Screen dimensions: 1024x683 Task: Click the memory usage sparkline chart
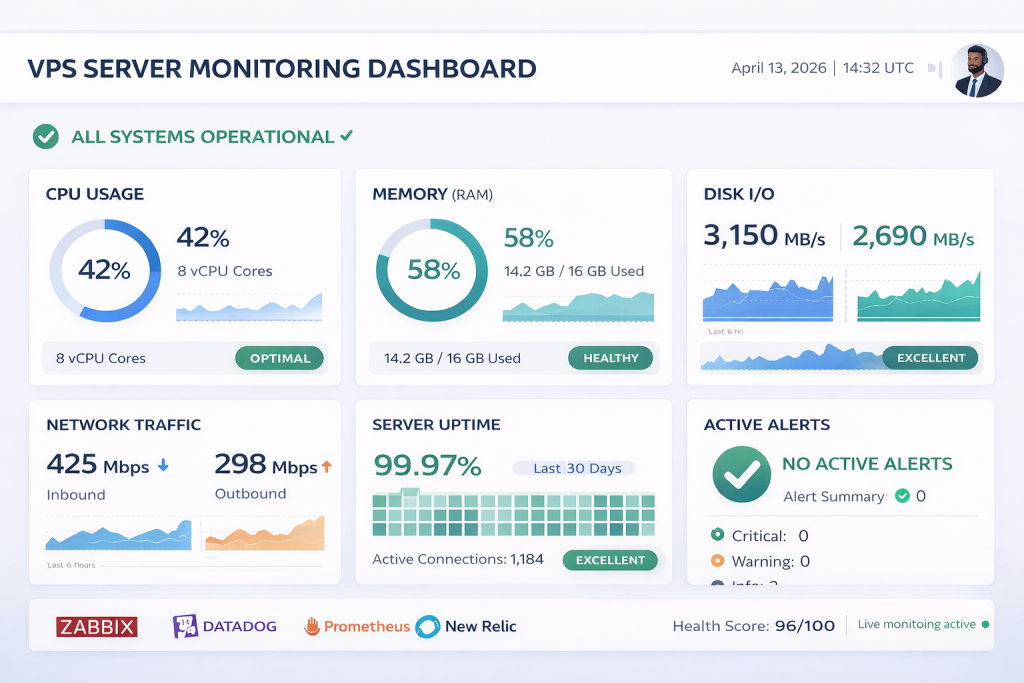578,307
